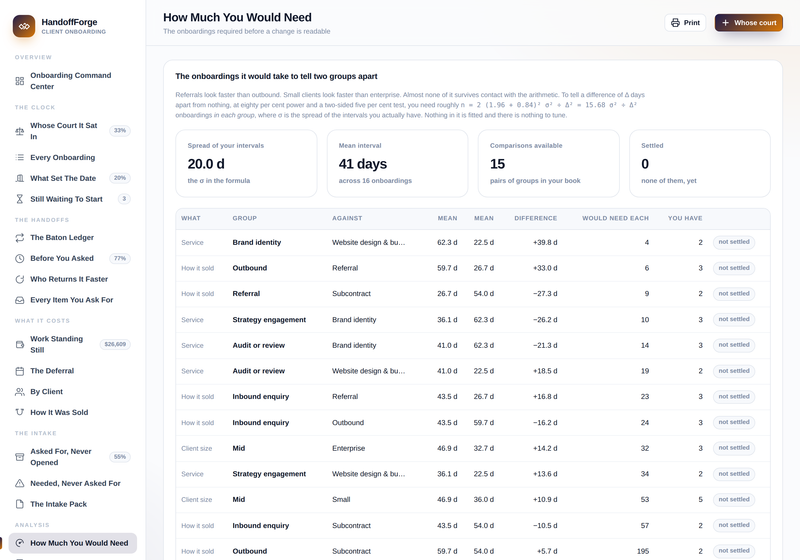Click the archive icon beside Asked For, Never Opened
This screenshot has height=560, width=800.
19,457
